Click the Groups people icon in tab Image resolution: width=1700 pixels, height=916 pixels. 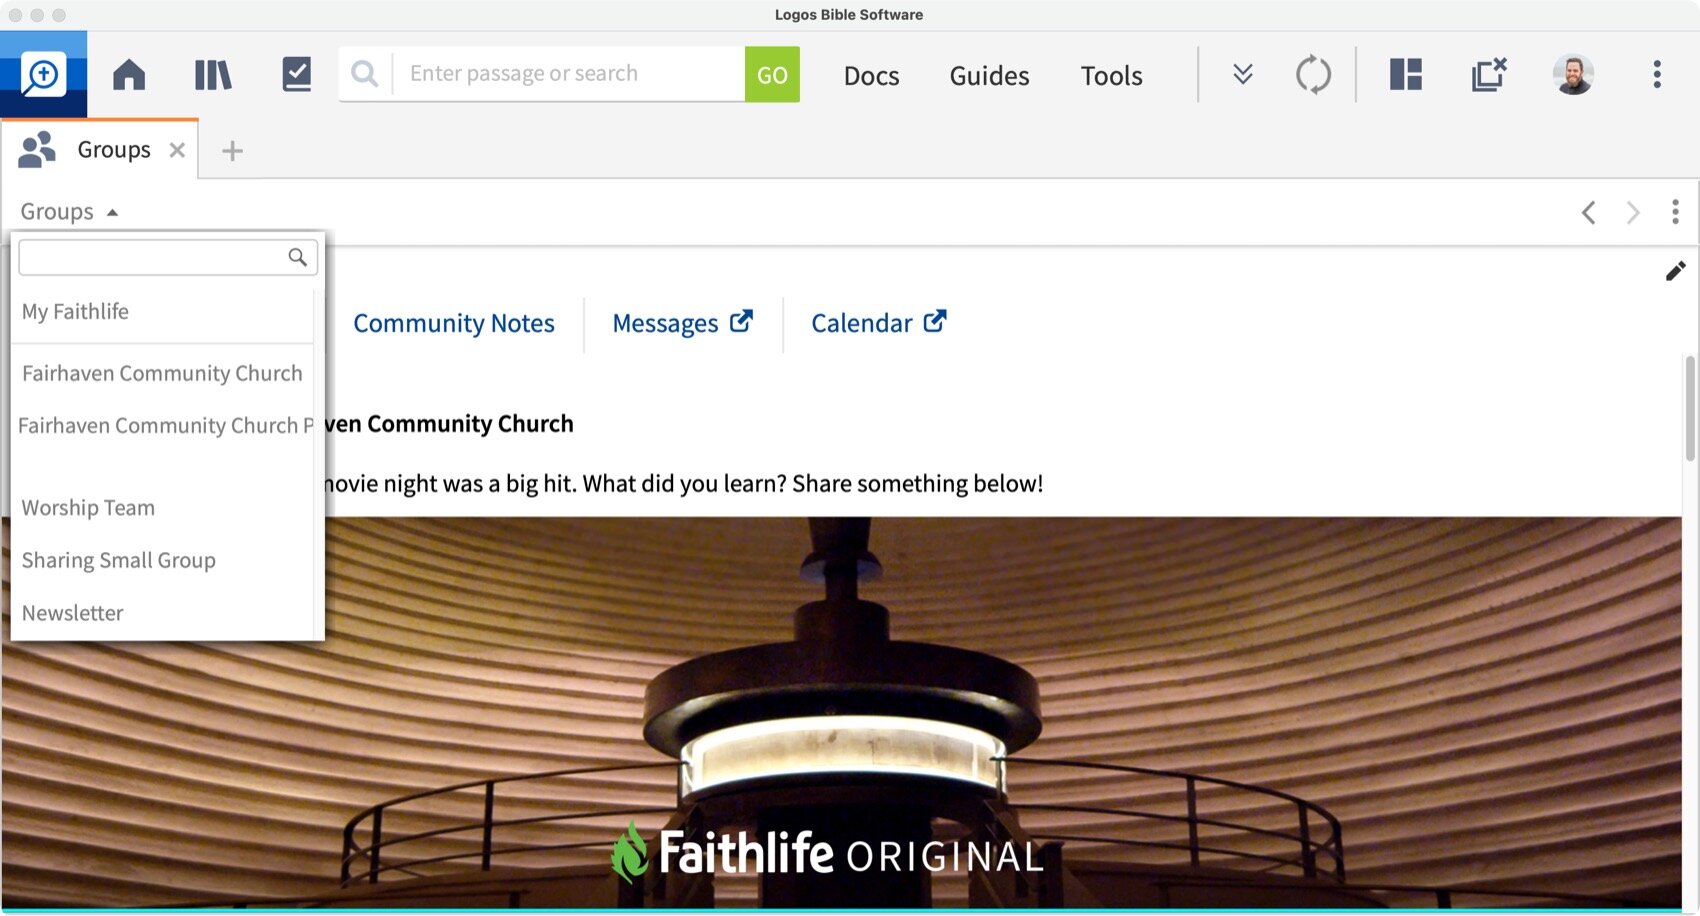click(38, 150)
